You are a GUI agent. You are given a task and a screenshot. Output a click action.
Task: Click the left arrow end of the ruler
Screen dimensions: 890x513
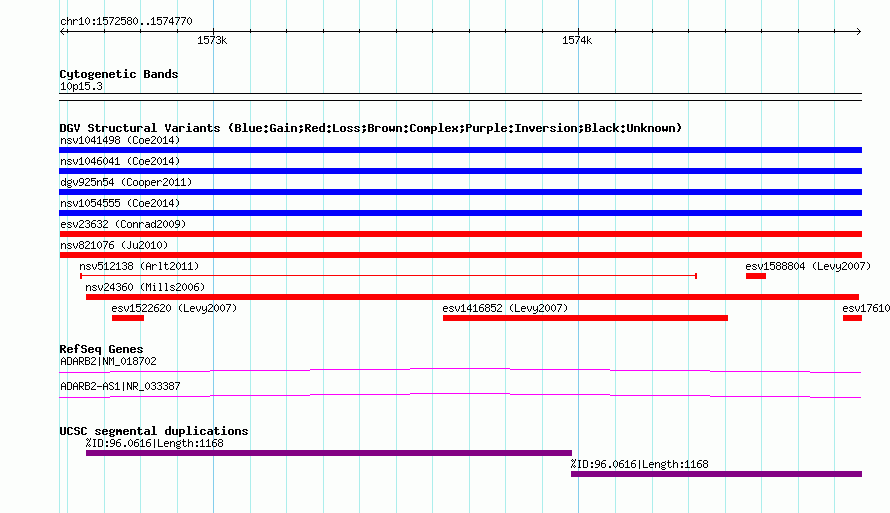[62, 31]
